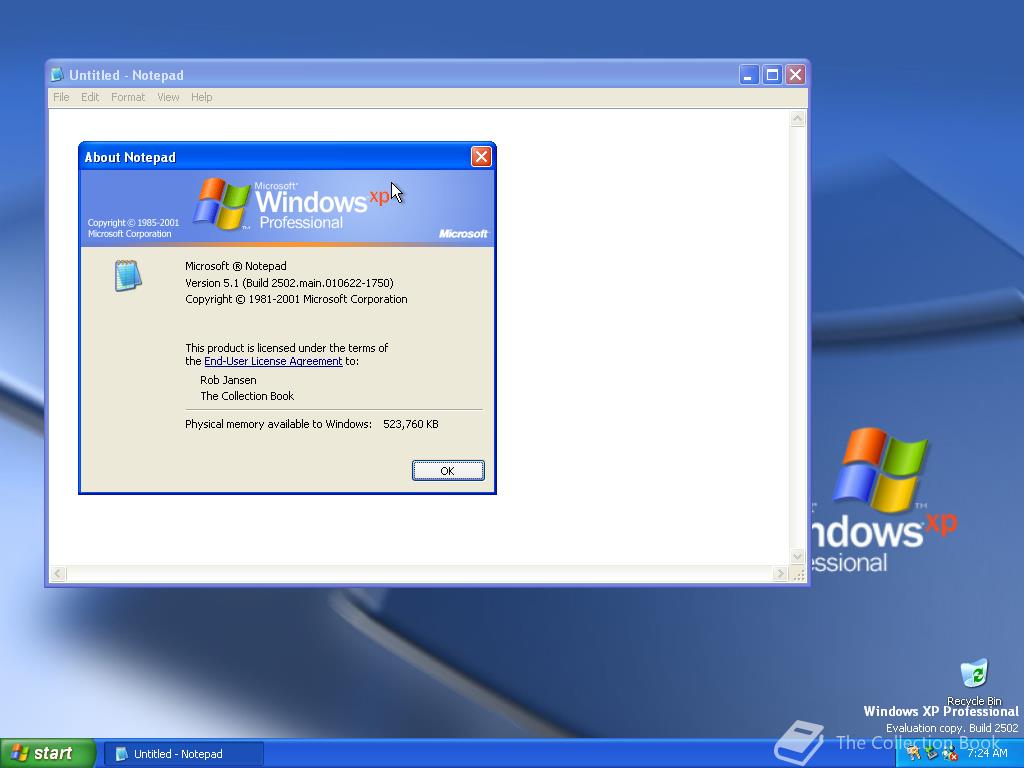Open the End-User License Agreement link

click(273, 361)
